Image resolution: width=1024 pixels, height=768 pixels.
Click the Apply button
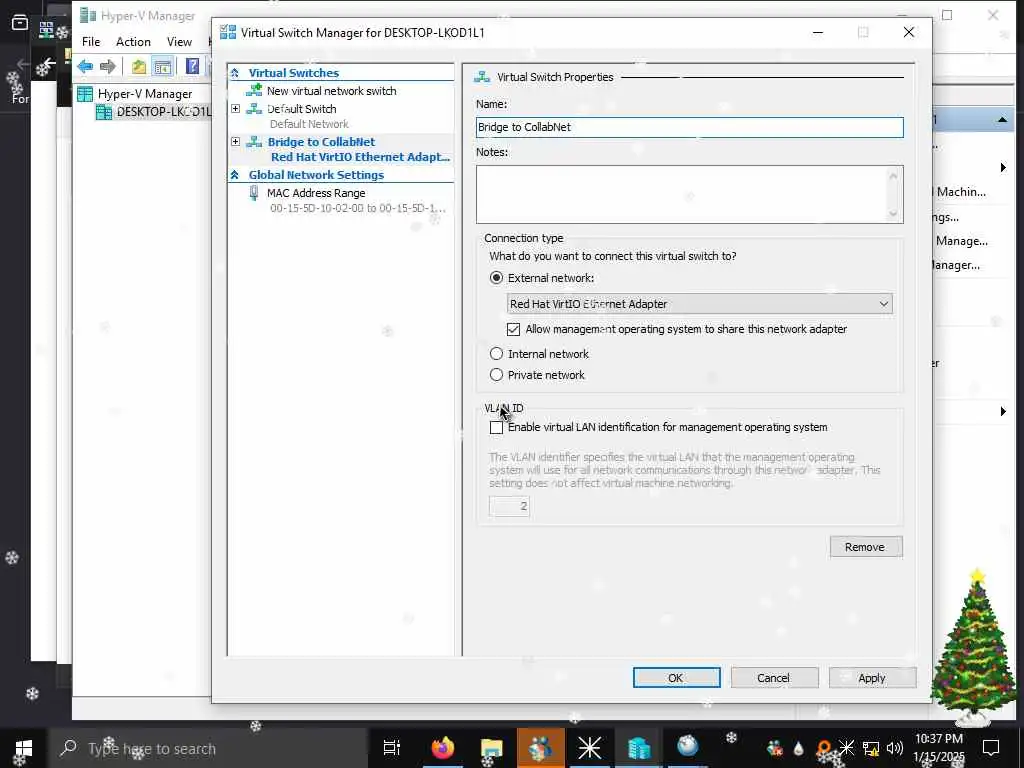point(872,678)
